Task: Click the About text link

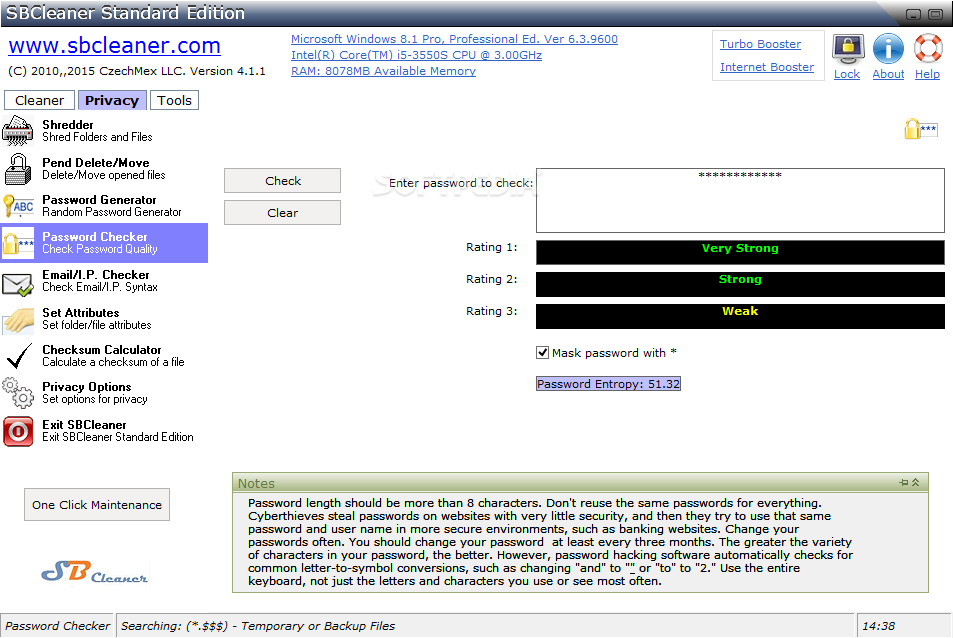Action: point(888,74)
